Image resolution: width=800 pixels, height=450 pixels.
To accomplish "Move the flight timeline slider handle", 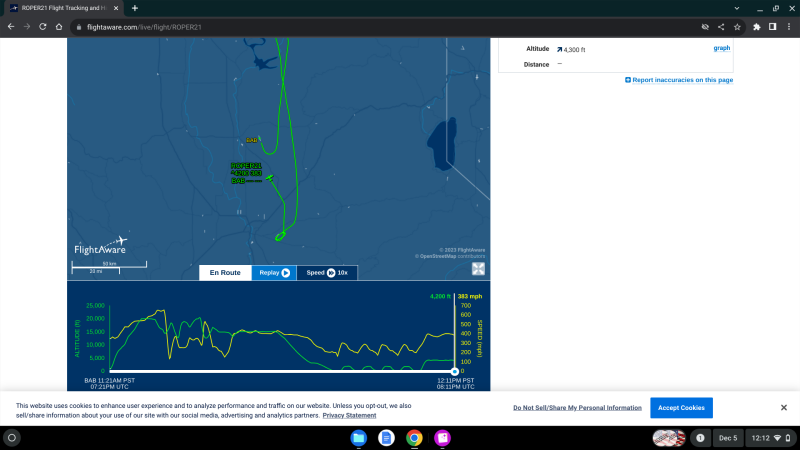I will 455,371.
